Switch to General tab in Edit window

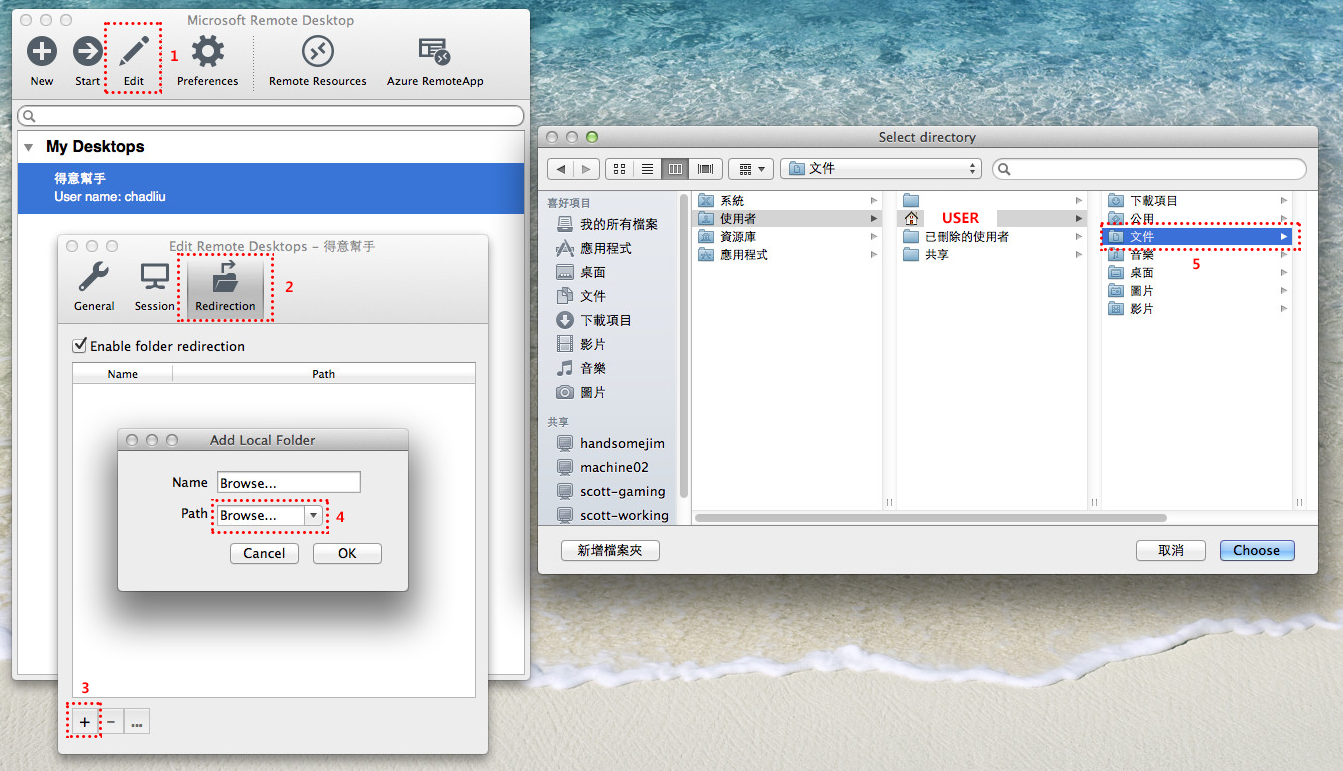tap(94, 286)
